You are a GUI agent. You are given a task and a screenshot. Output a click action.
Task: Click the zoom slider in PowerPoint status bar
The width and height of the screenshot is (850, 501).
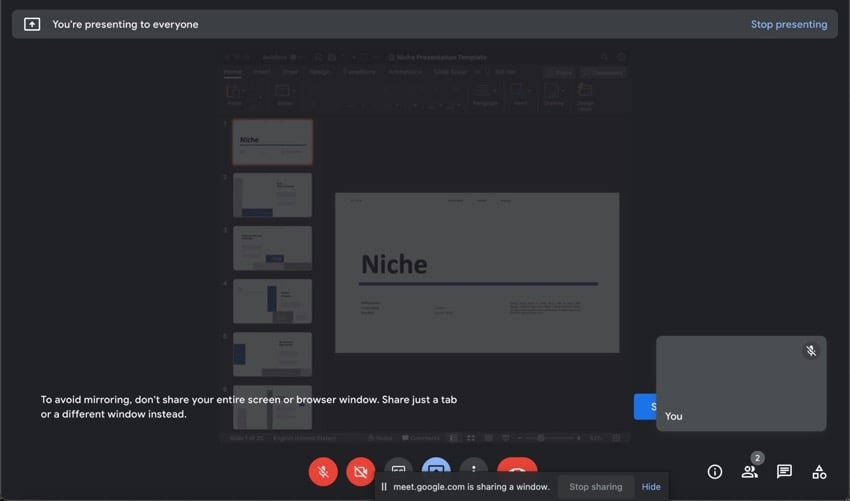click(541, 438)
